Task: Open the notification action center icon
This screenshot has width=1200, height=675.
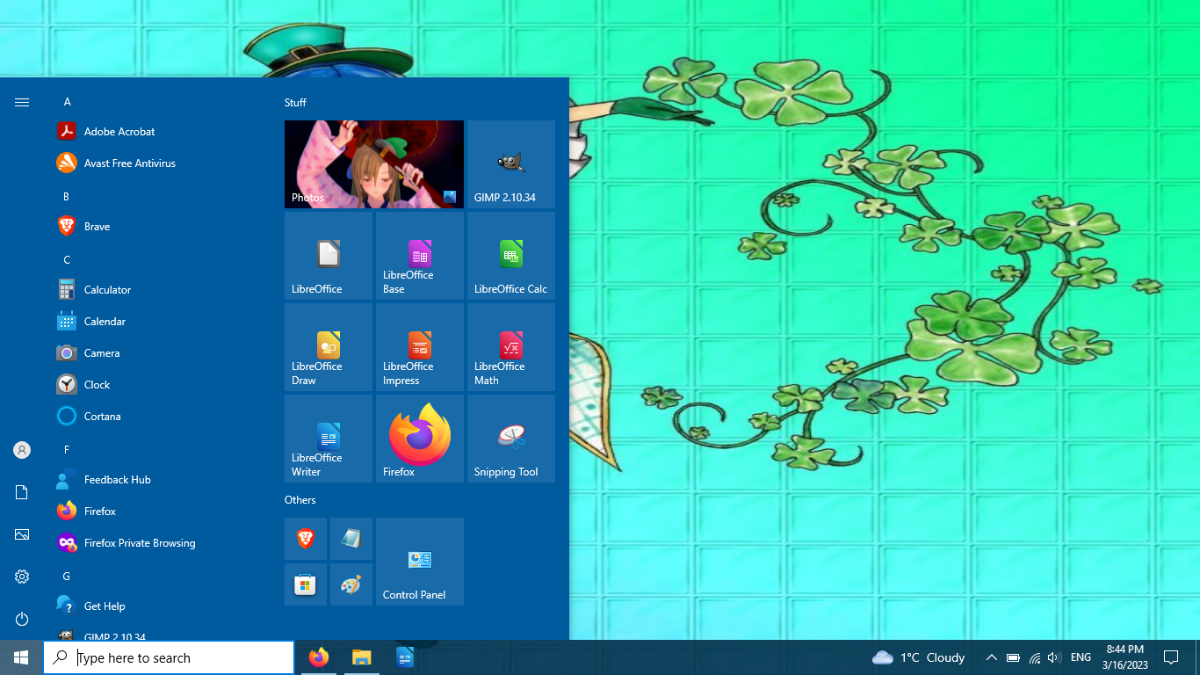Action: [1171, 657]
